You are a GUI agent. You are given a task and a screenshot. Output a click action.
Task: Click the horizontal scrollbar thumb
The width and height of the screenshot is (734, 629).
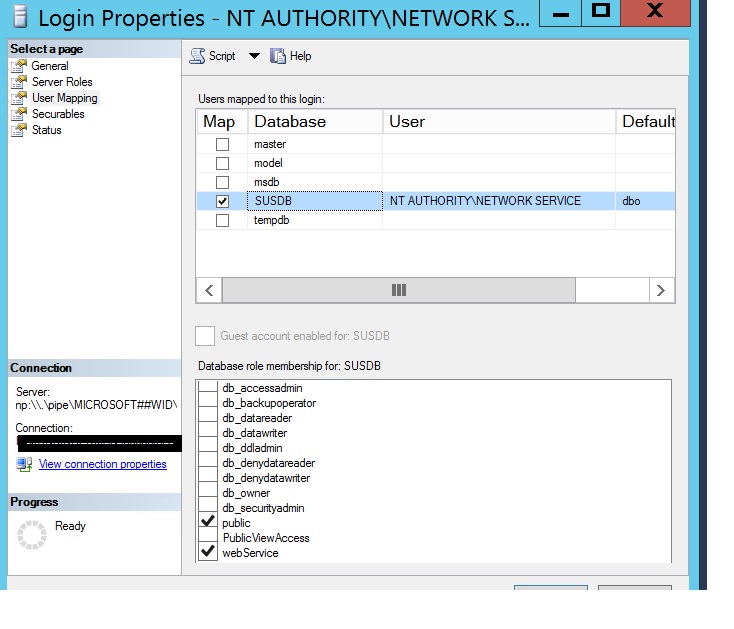[x=399, y=290]
